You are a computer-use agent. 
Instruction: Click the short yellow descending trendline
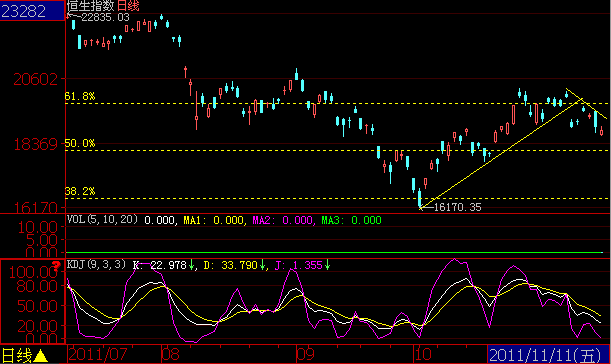coord(586,104)
